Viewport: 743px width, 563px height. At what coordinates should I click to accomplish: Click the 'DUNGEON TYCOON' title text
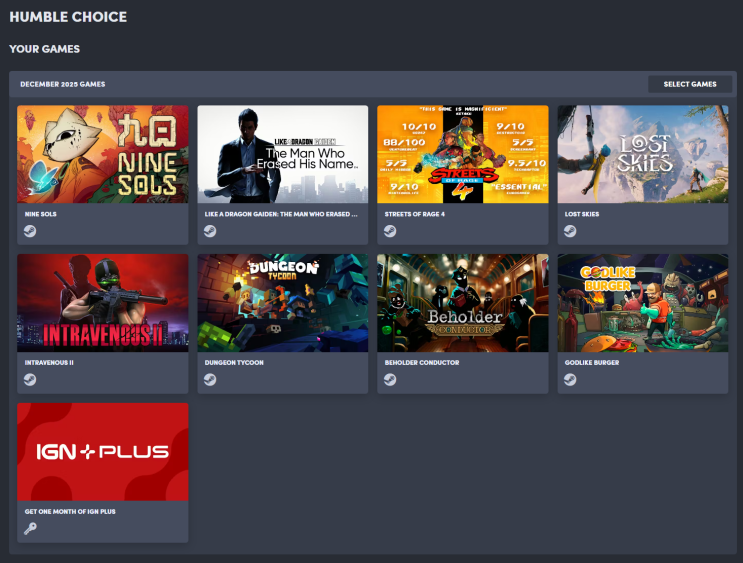[234, 363]
